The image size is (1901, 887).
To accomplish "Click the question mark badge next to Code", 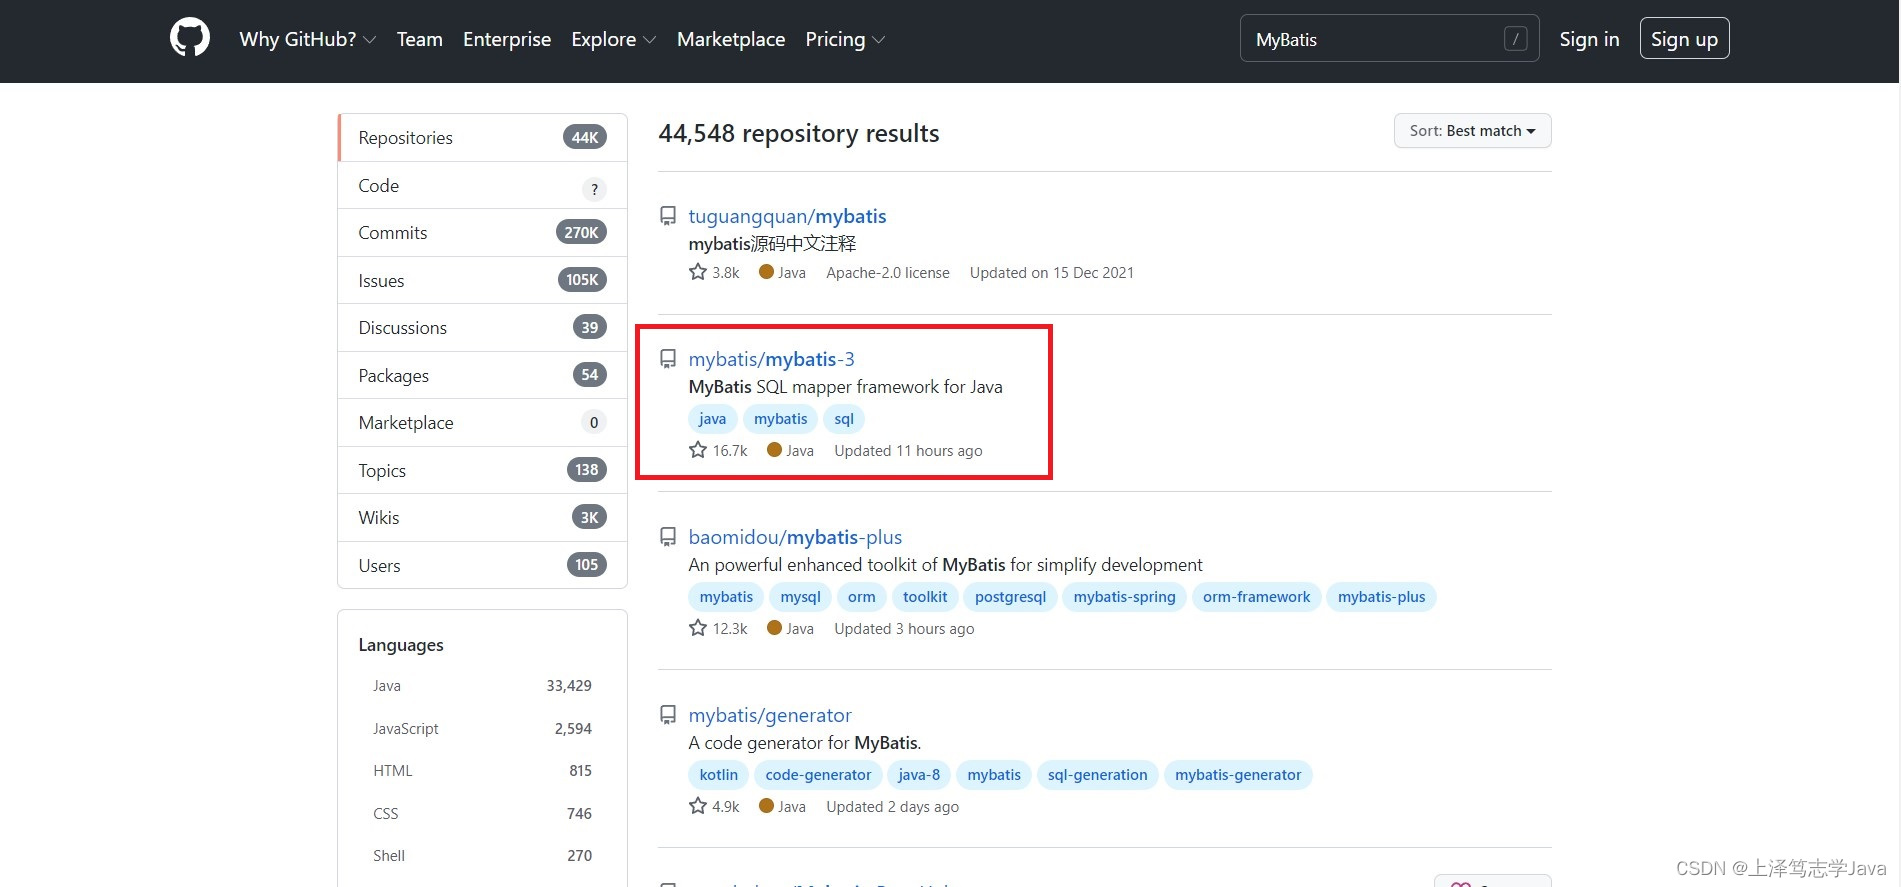I will click(594, 189).
